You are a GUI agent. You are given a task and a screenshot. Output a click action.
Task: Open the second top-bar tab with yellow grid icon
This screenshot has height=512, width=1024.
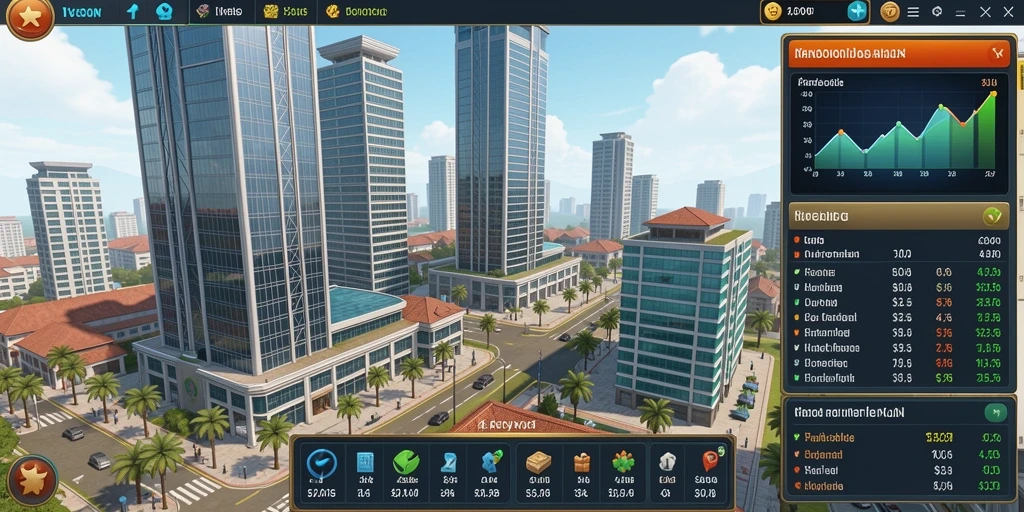pos(285,11)
